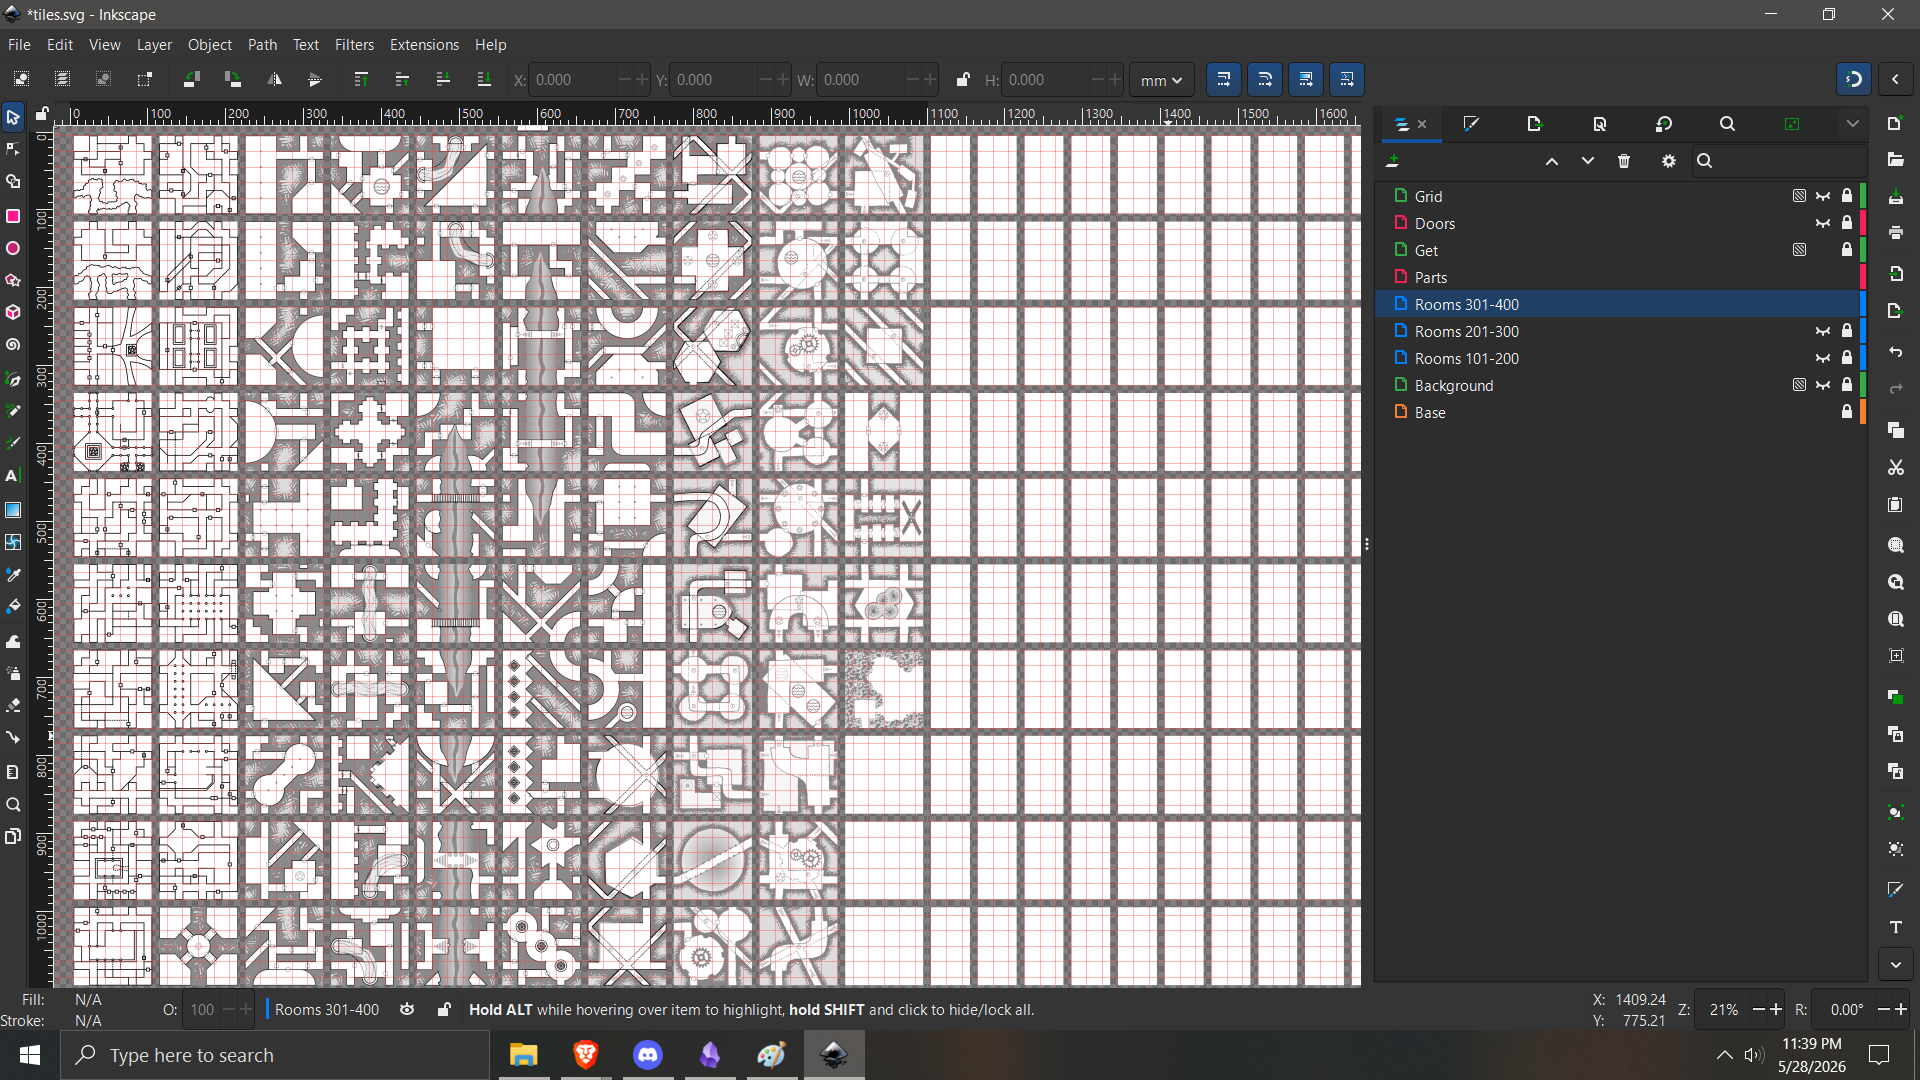1920x1080 pixels.
Task: Pick the 3D box tool
Action: [x=13, y=313]
